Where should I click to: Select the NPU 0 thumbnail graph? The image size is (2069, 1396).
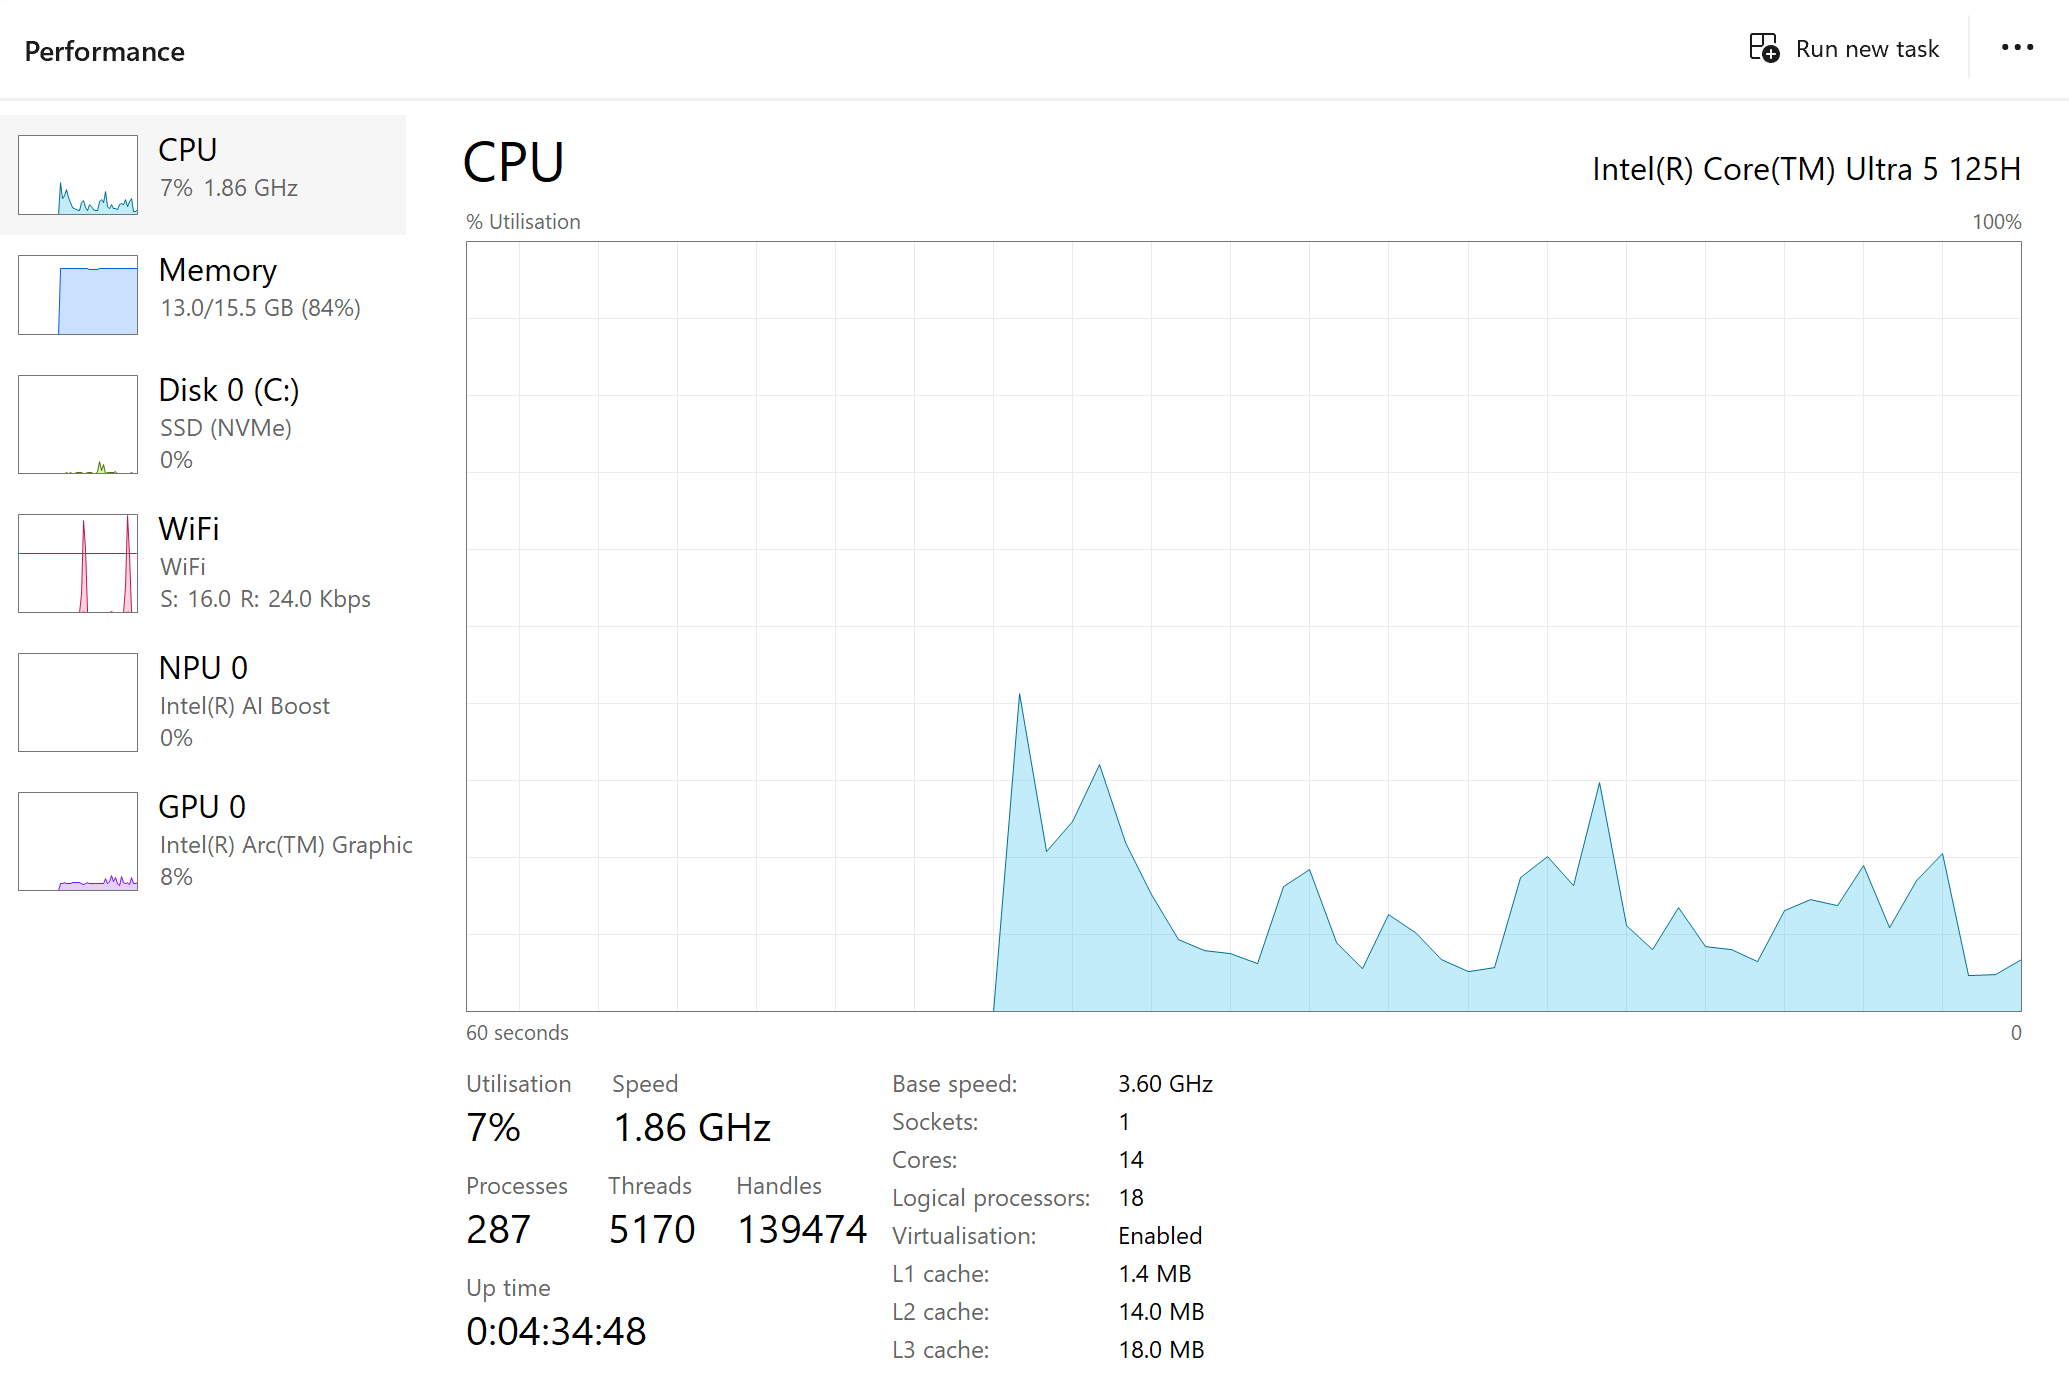(78, 702)
